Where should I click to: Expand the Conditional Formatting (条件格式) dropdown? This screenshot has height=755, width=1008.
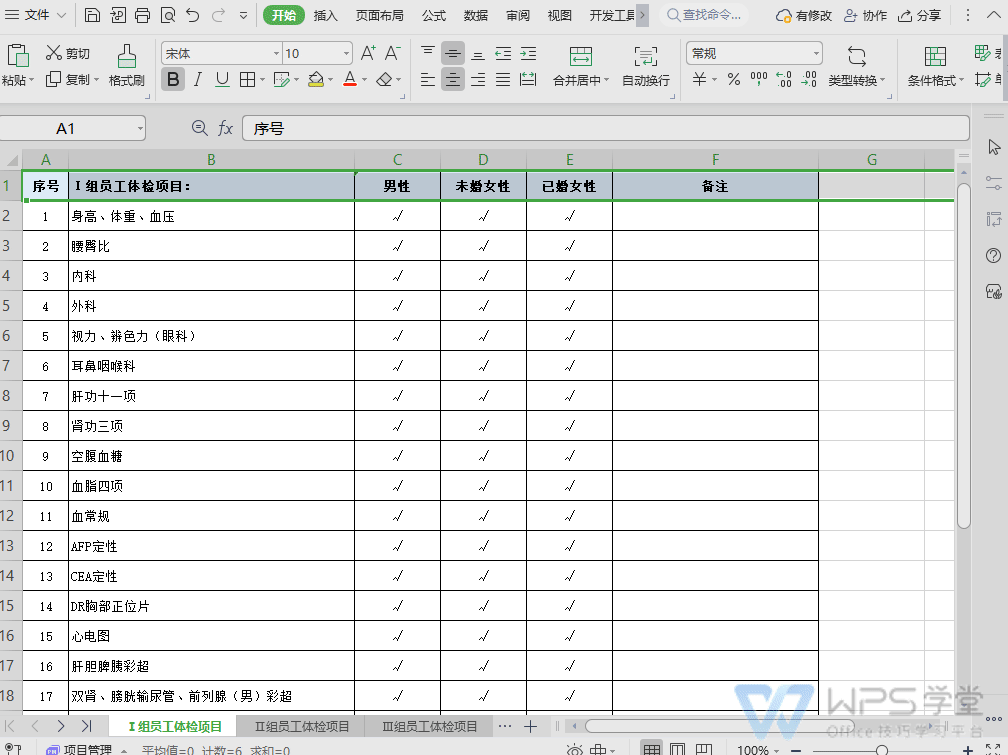(x=961, y=80)
